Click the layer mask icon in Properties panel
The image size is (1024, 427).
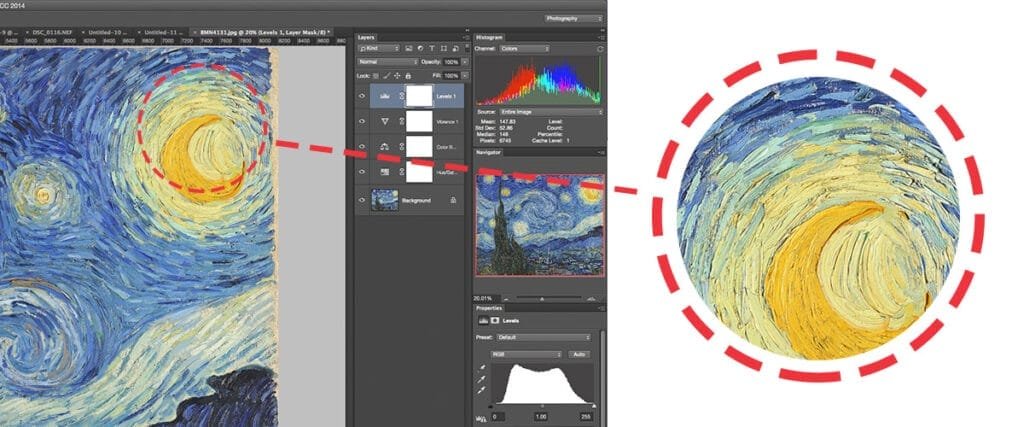coord(497,322)
